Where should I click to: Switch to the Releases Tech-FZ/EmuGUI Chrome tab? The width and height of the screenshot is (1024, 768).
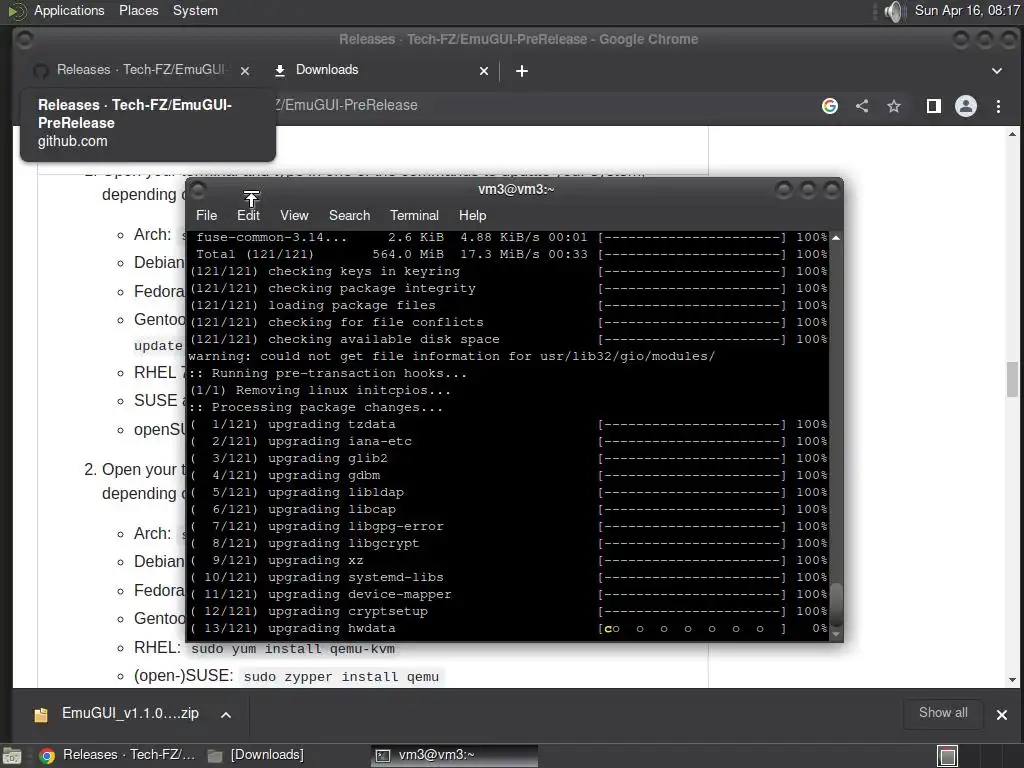(x=140, y=70)
